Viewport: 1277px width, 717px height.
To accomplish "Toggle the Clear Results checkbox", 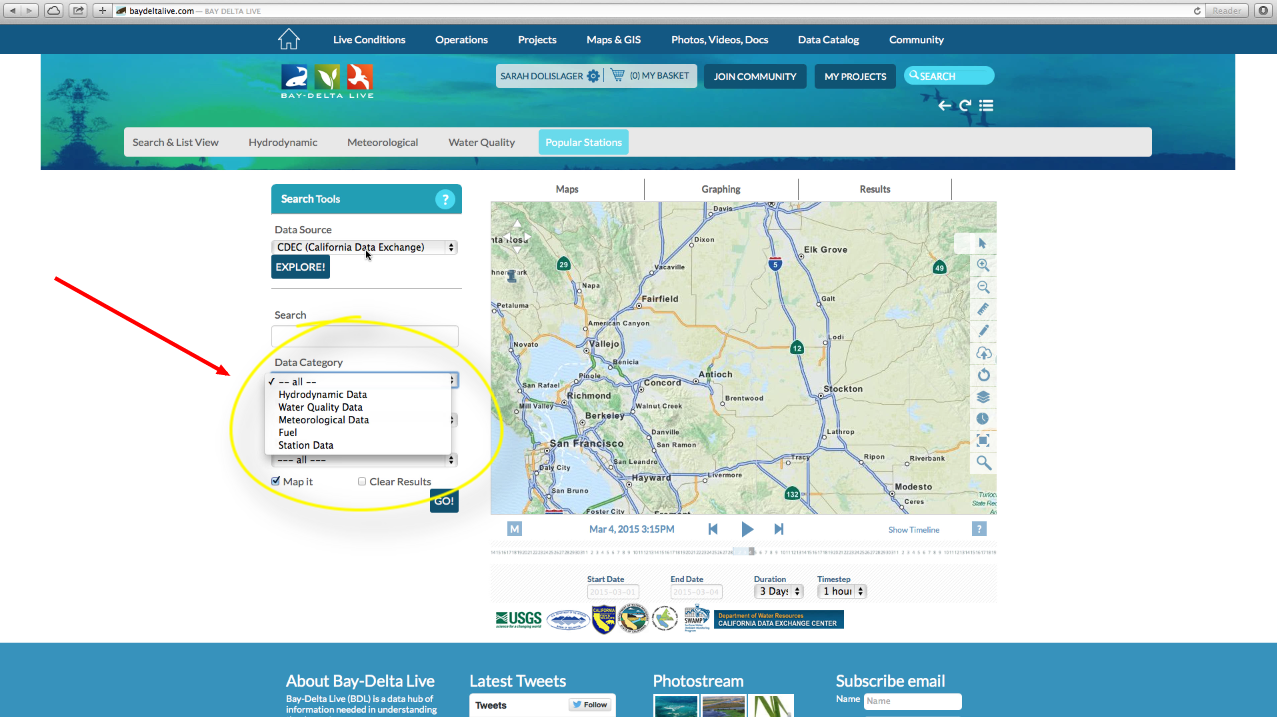I will click(x=362, y=481).
